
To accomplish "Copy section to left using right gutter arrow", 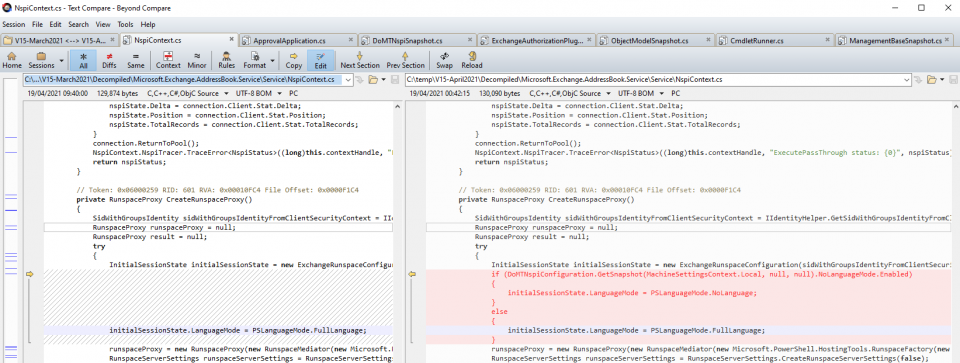I will point(412,274).
